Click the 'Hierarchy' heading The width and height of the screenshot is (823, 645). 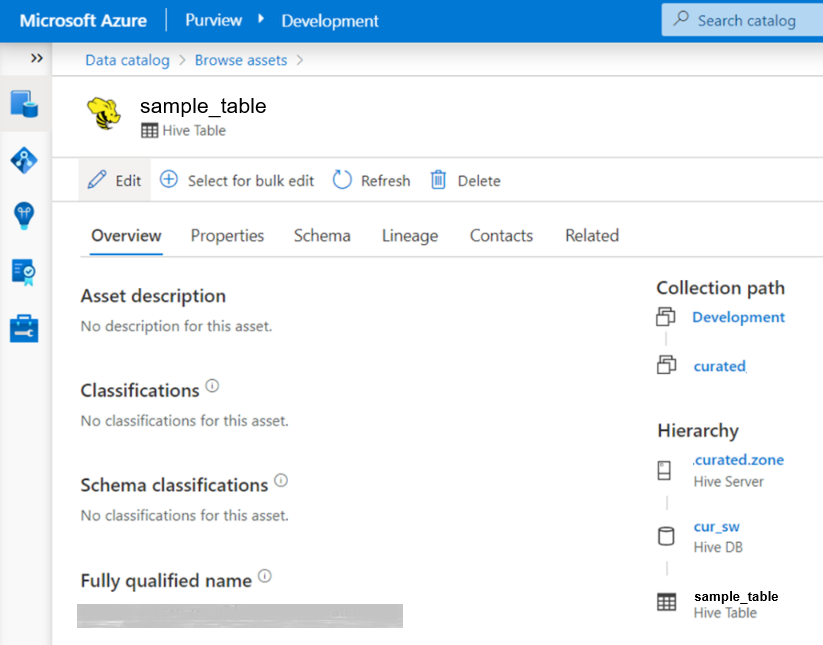click(698, 430)
